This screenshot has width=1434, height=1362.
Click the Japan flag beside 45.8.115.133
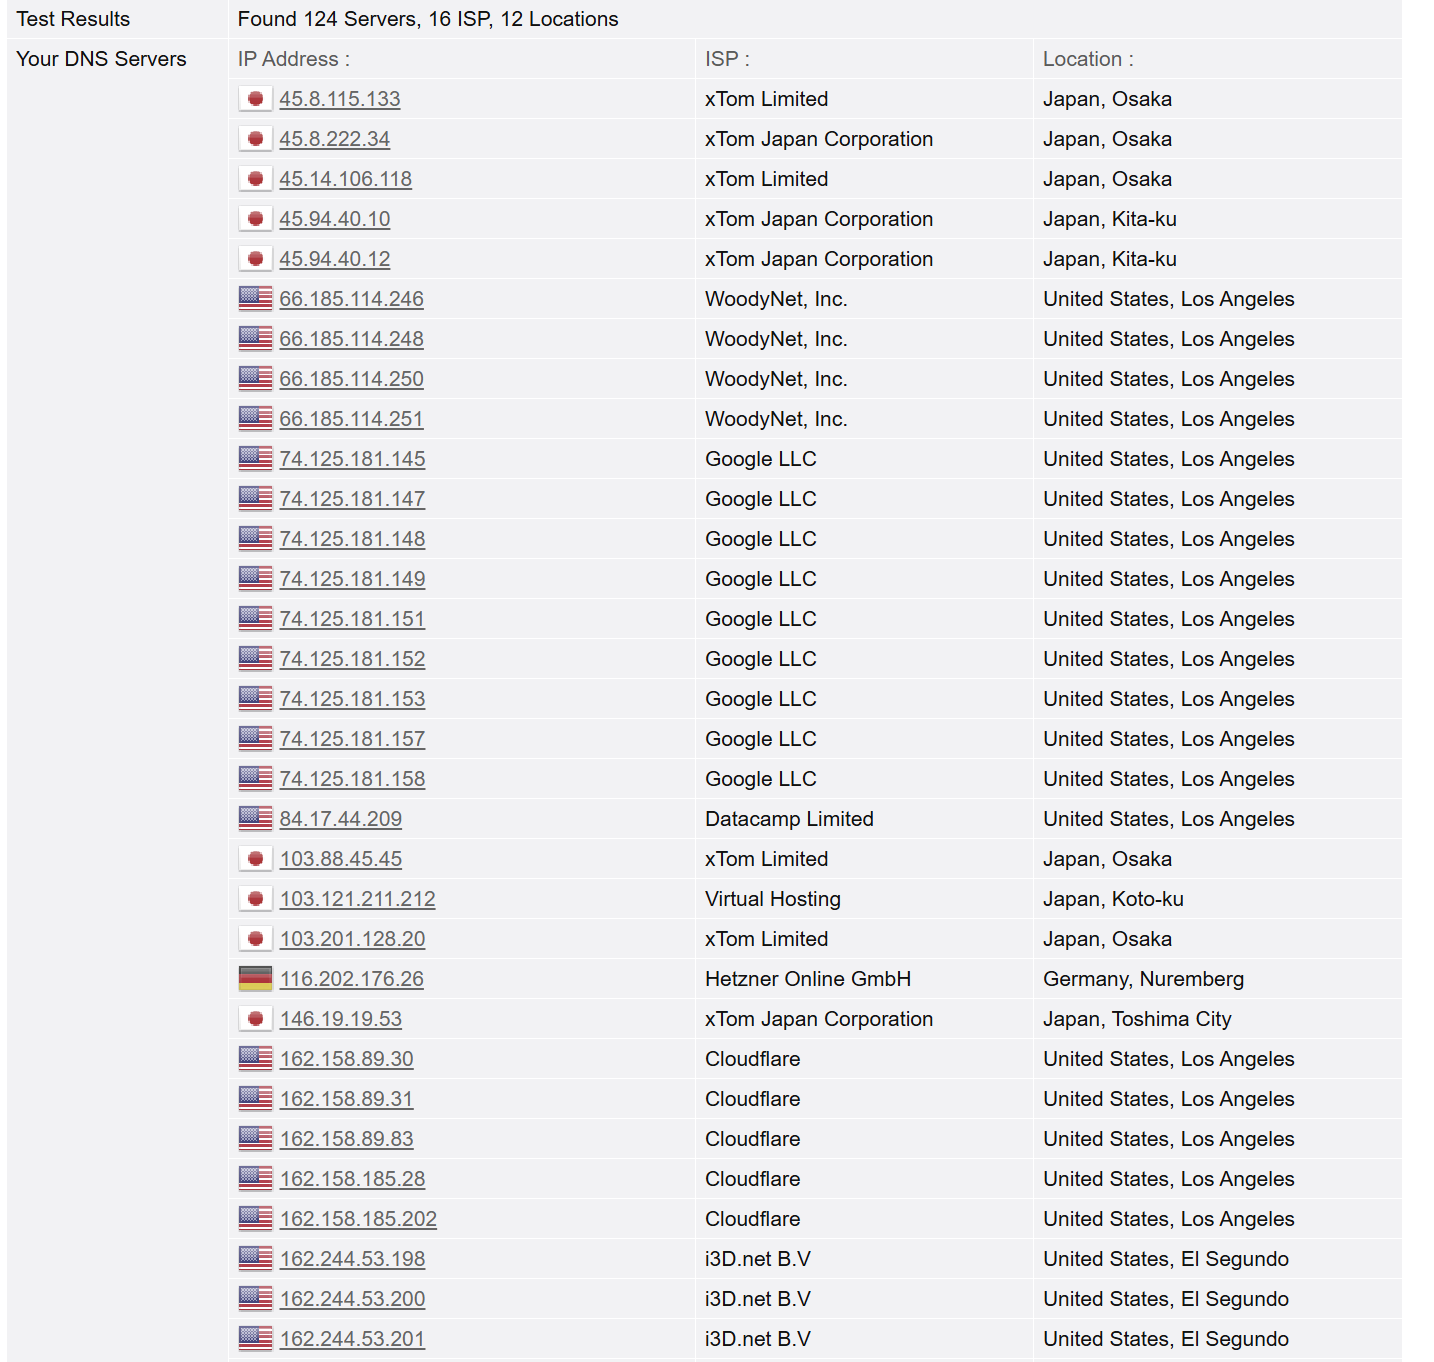tap(255, 99)
